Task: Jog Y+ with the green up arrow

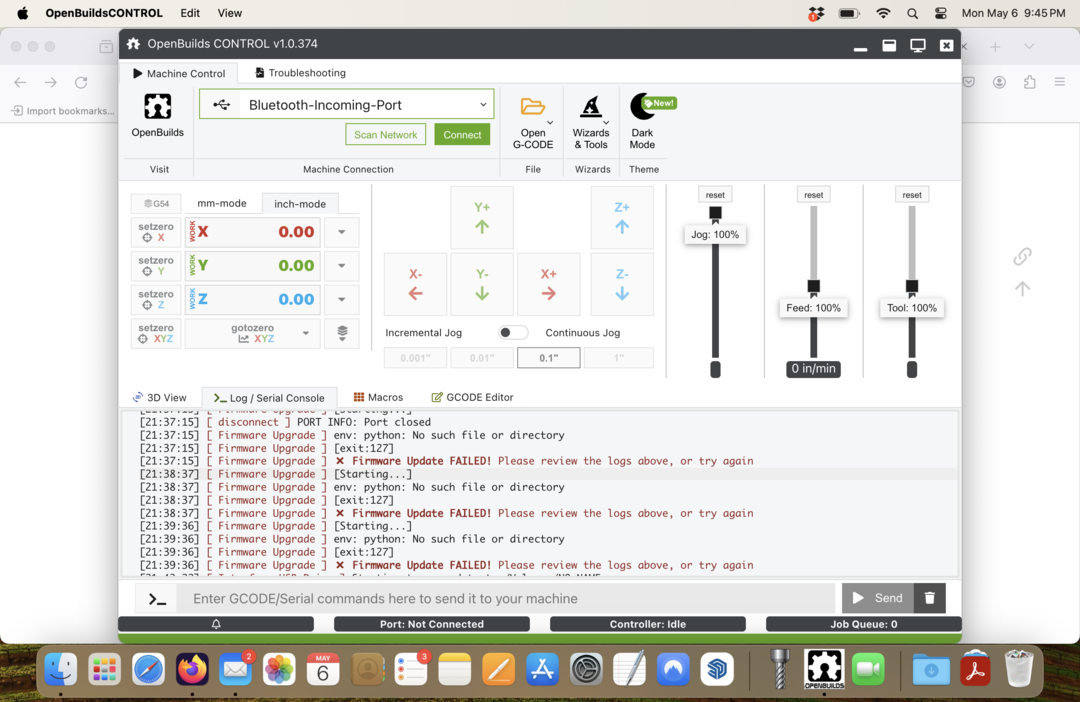Action: pos(482,218)
